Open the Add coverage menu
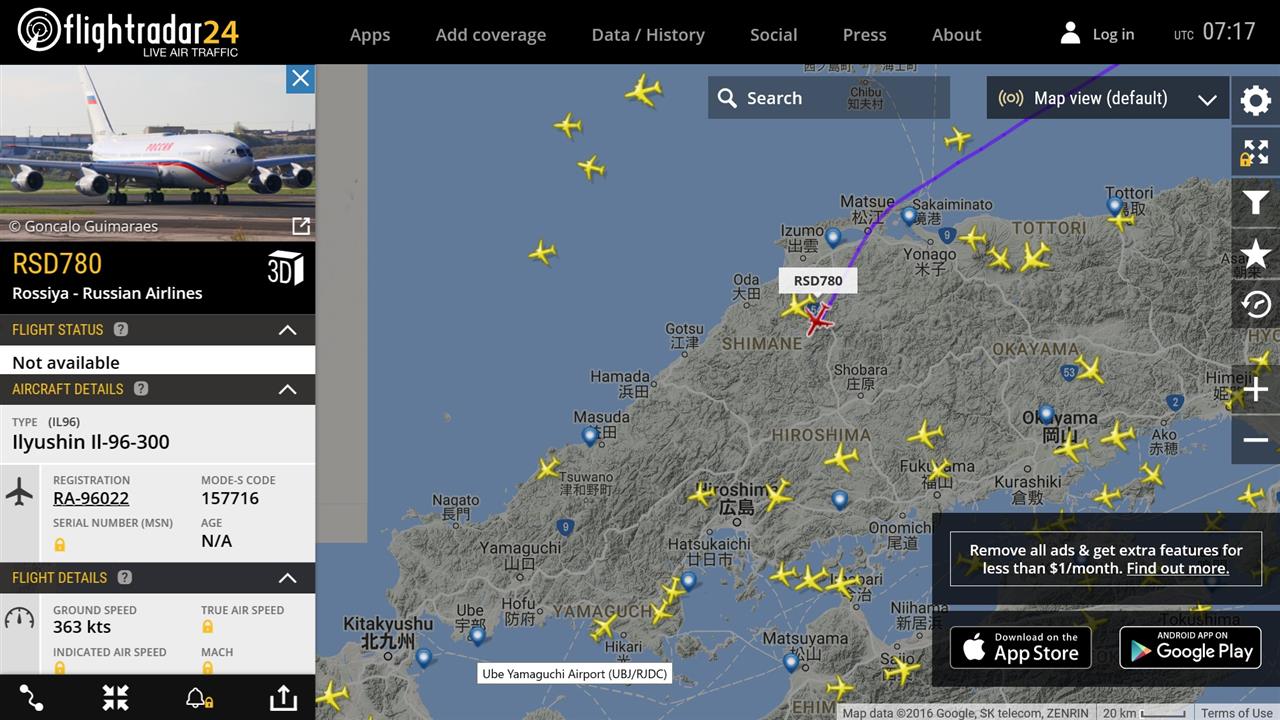The height and width of the screenshot is (720, 1280). (x=491, y=35)
